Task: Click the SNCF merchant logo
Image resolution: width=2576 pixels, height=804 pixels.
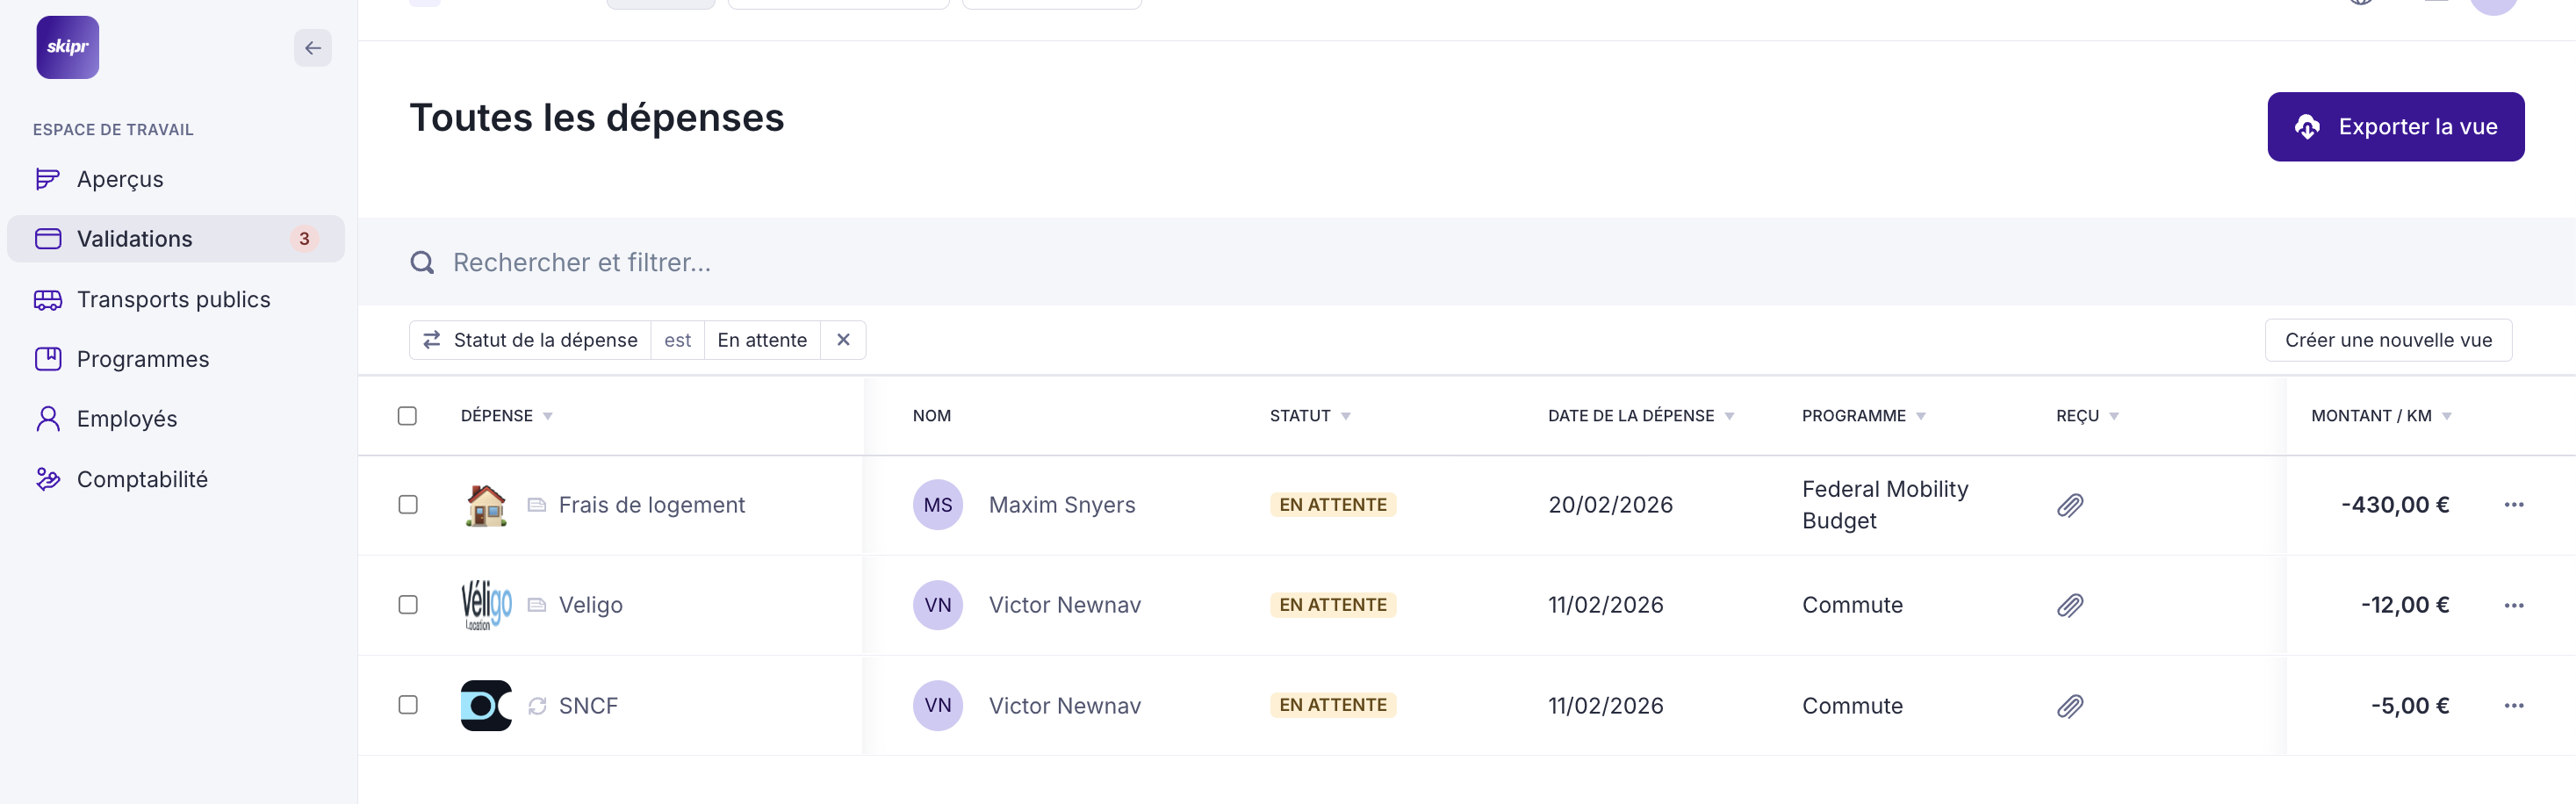Action: [x=486, y=705]
